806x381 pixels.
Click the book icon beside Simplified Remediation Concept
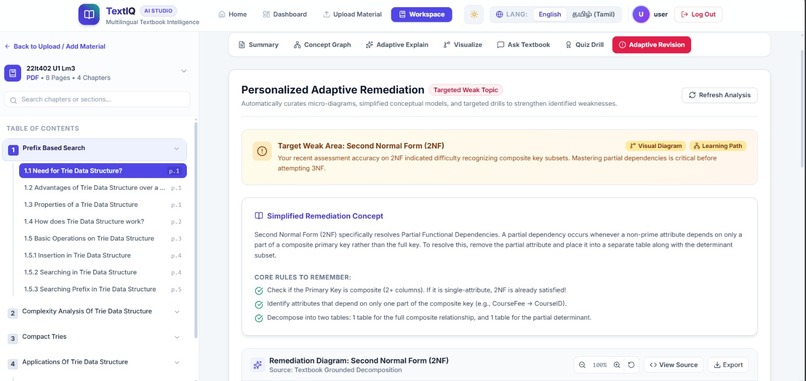259,216
